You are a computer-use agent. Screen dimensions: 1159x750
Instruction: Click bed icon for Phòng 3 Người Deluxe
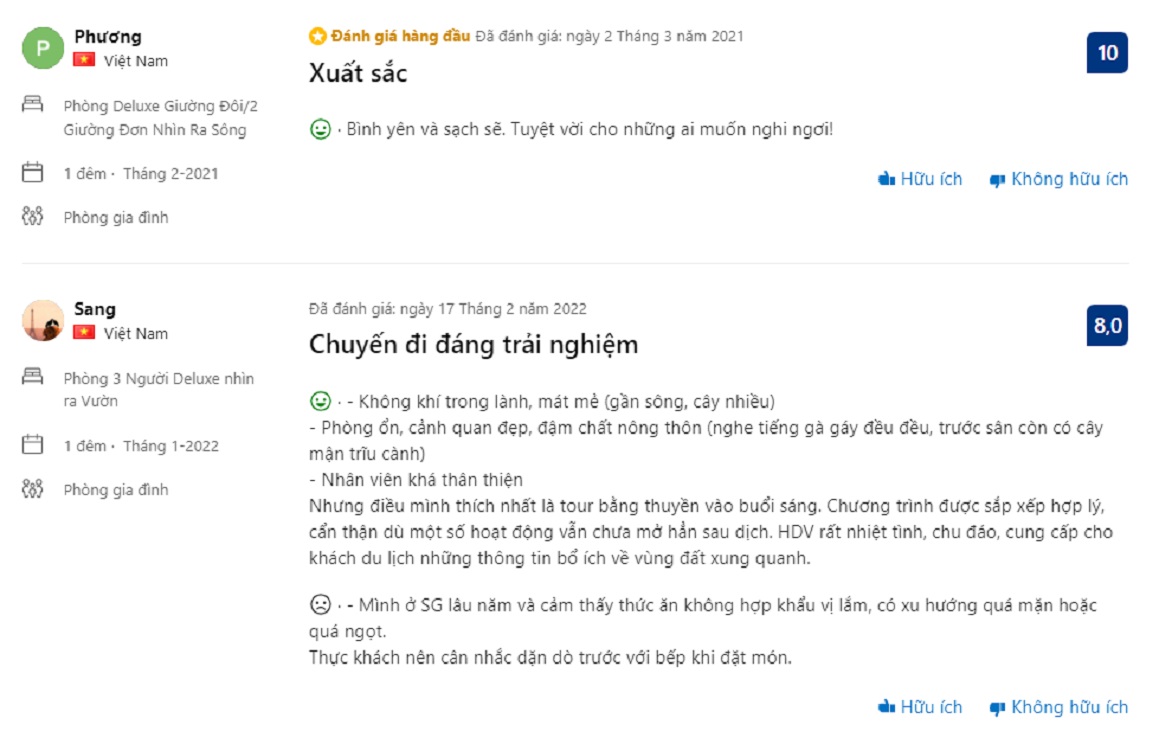tap(33, 377)
